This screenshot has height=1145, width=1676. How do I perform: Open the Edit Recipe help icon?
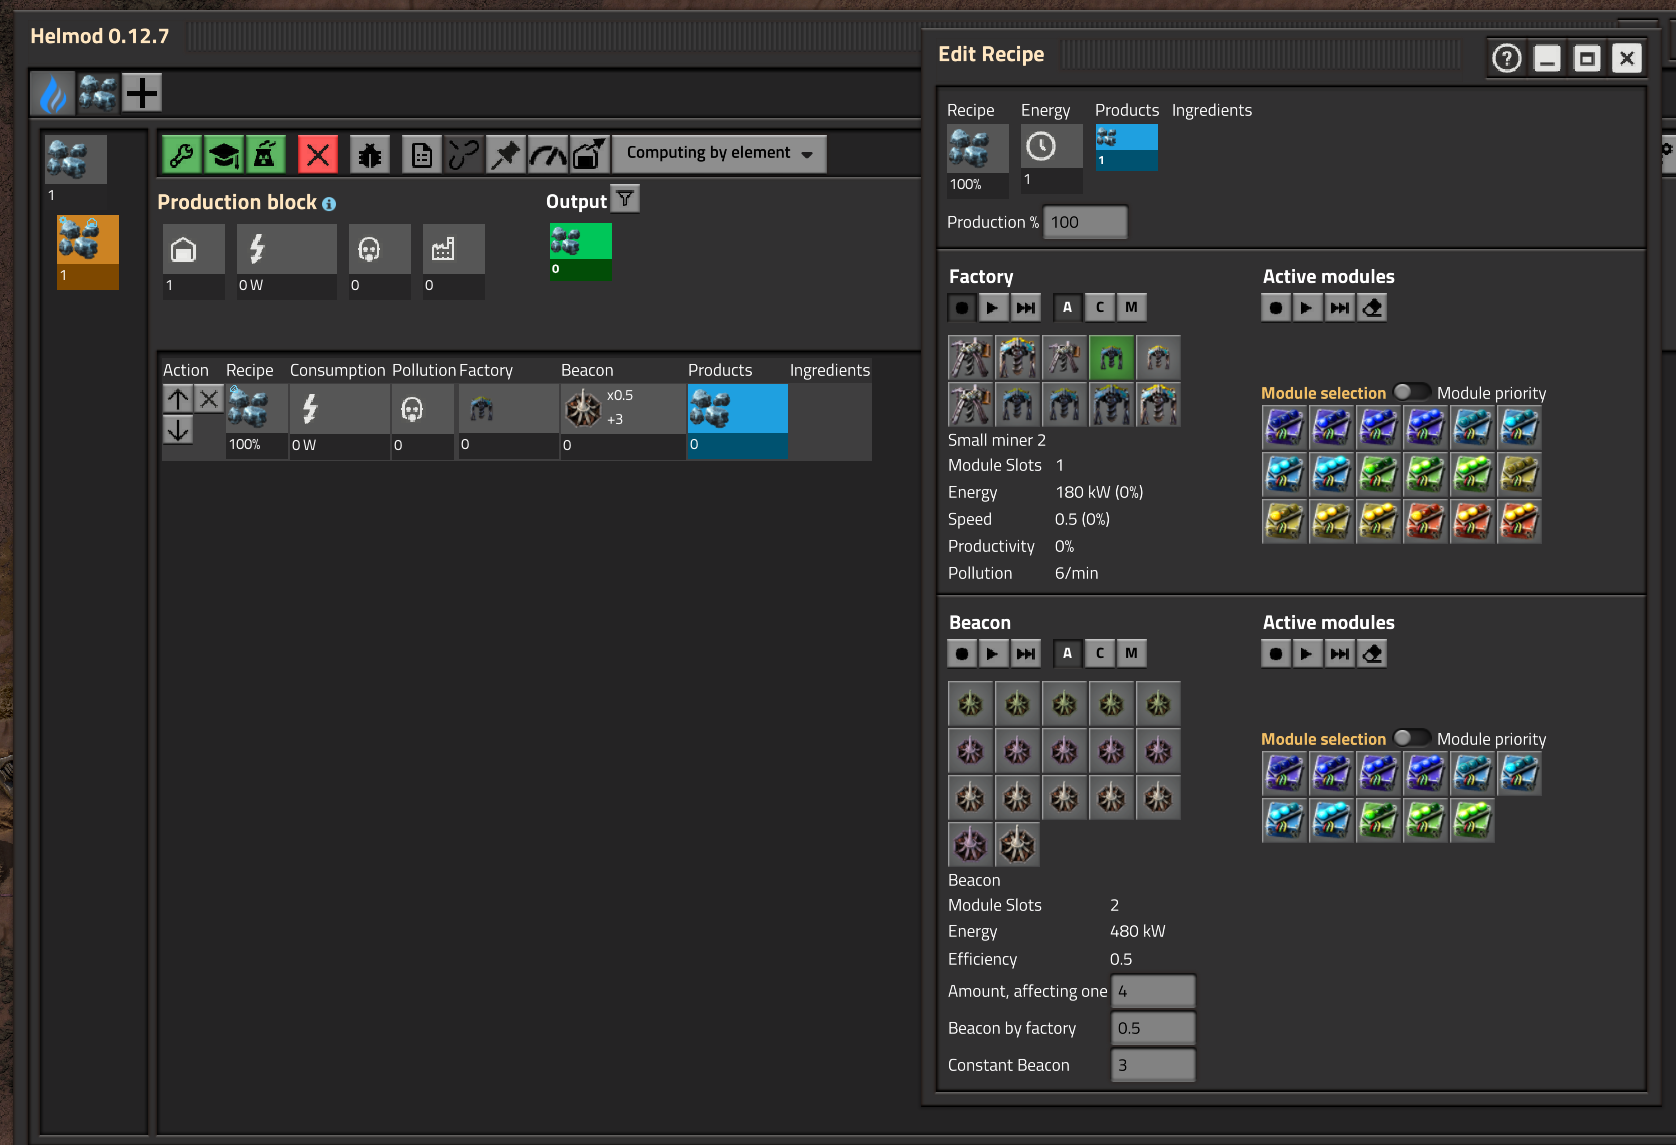pos(1506,59)
